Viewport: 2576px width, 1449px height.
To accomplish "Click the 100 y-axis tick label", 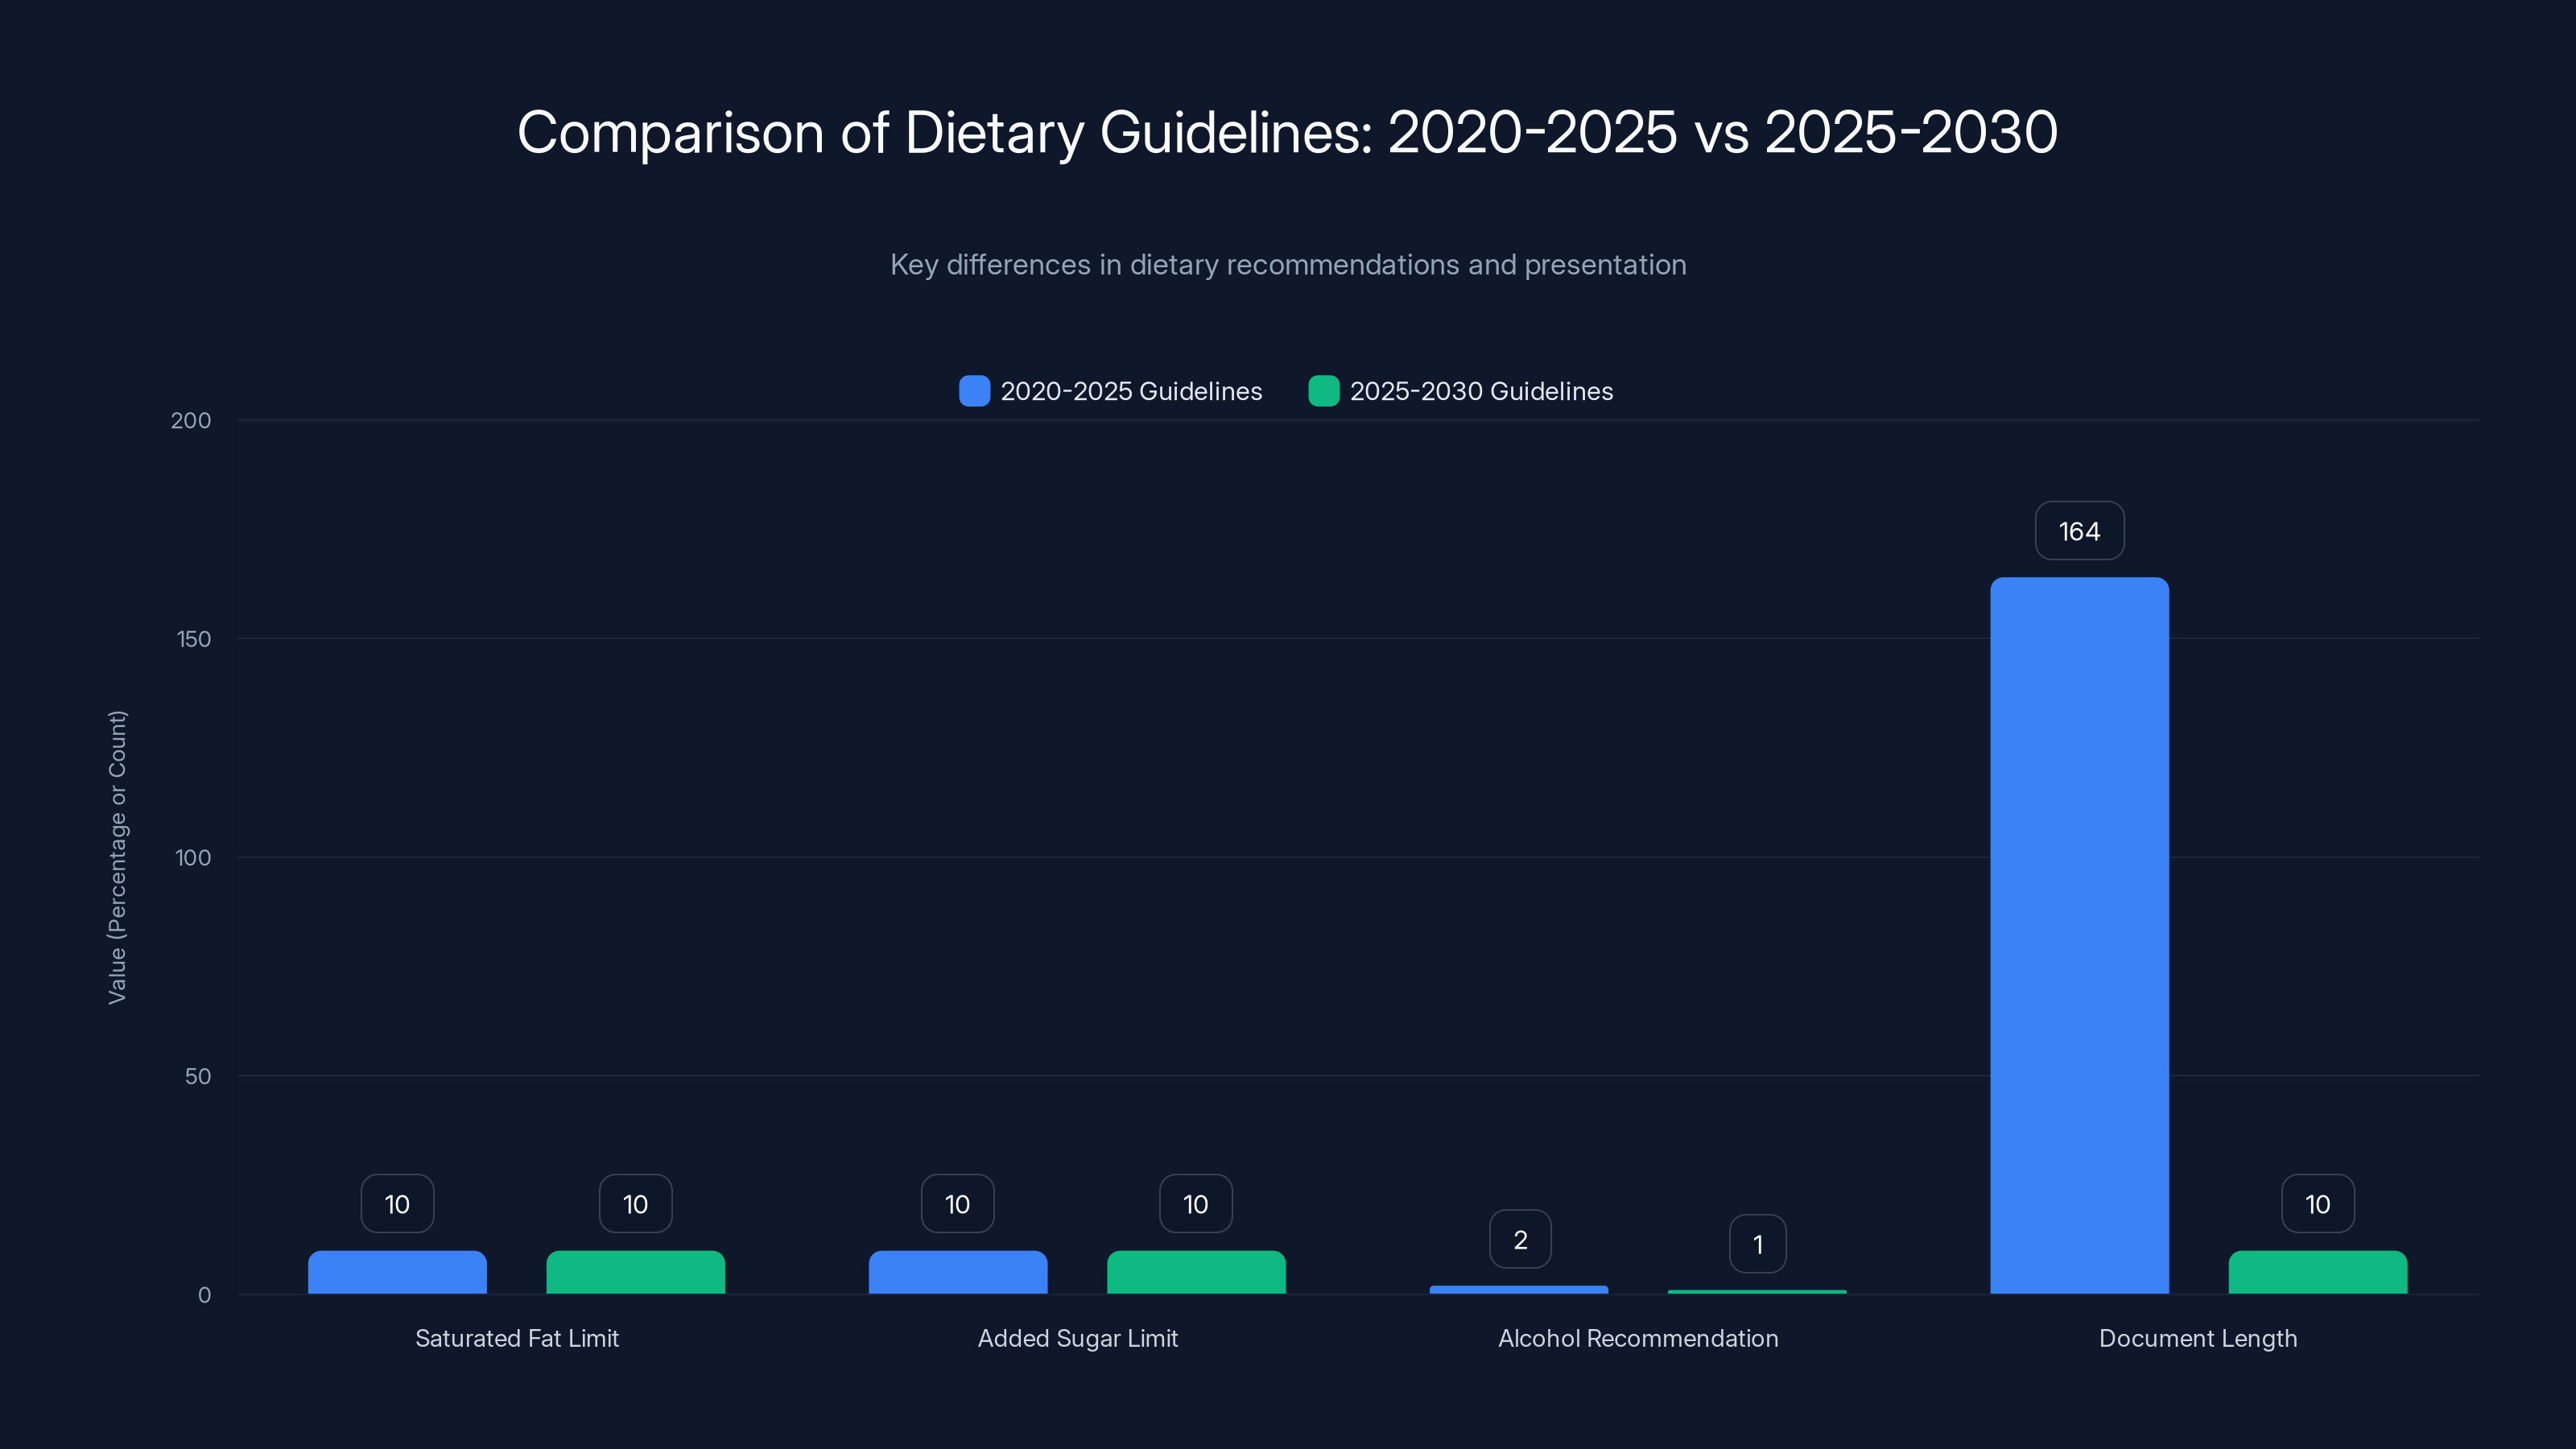I will point(193,857).
